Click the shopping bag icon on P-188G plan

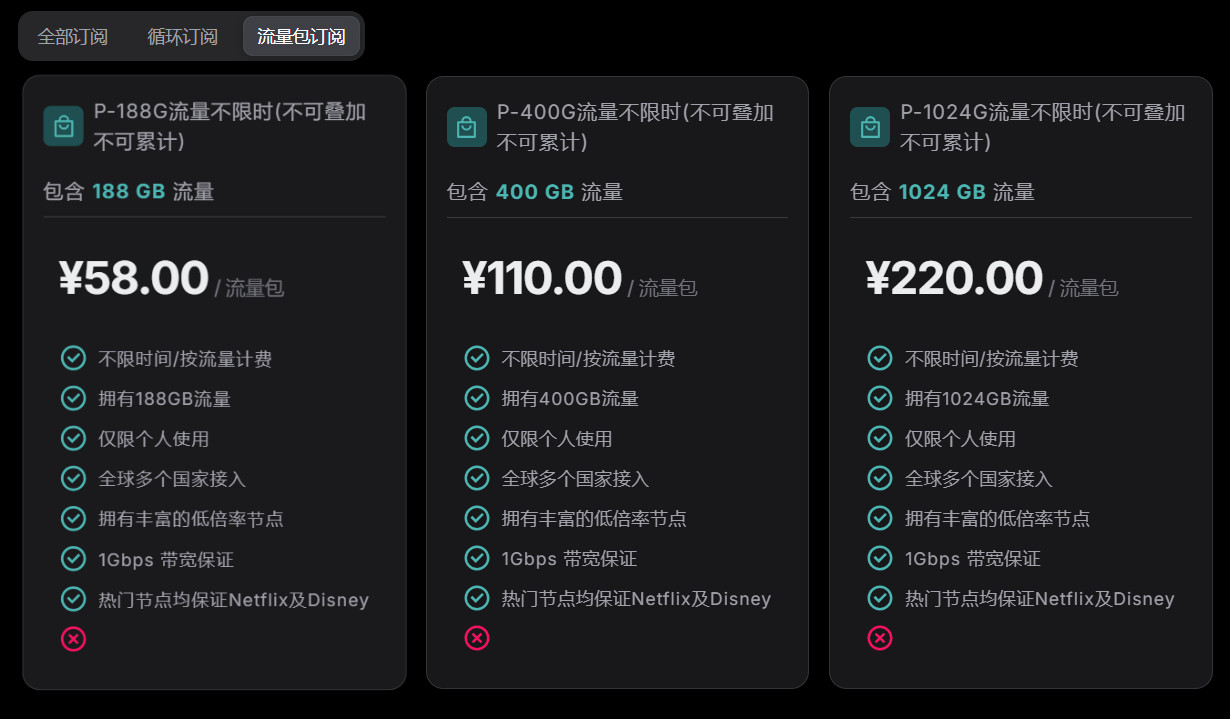(x=63, y=127)
